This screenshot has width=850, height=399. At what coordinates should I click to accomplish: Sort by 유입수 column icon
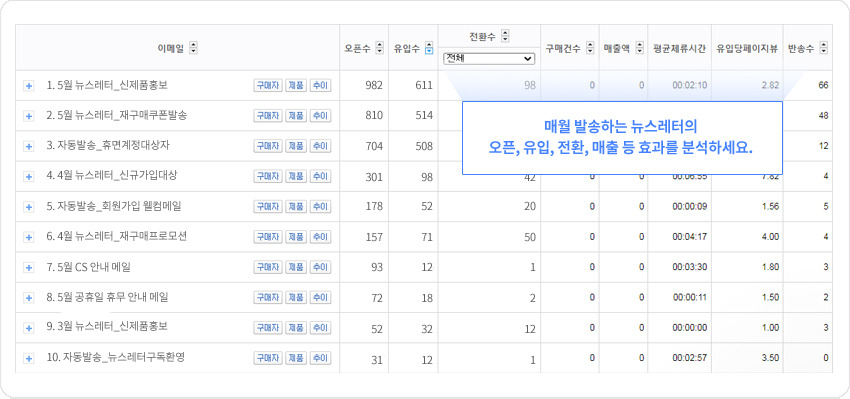click(429, 48)
